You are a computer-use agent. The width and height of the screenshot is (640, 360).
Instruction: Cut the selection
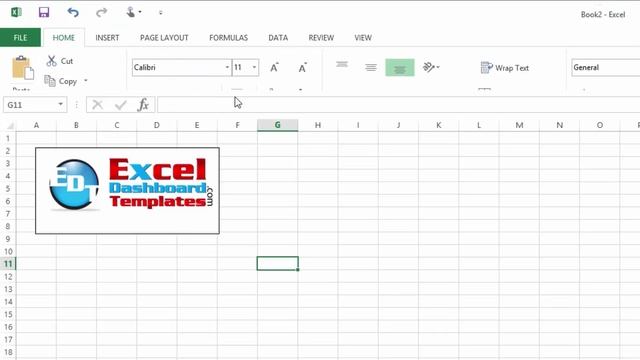pos(60,61)
